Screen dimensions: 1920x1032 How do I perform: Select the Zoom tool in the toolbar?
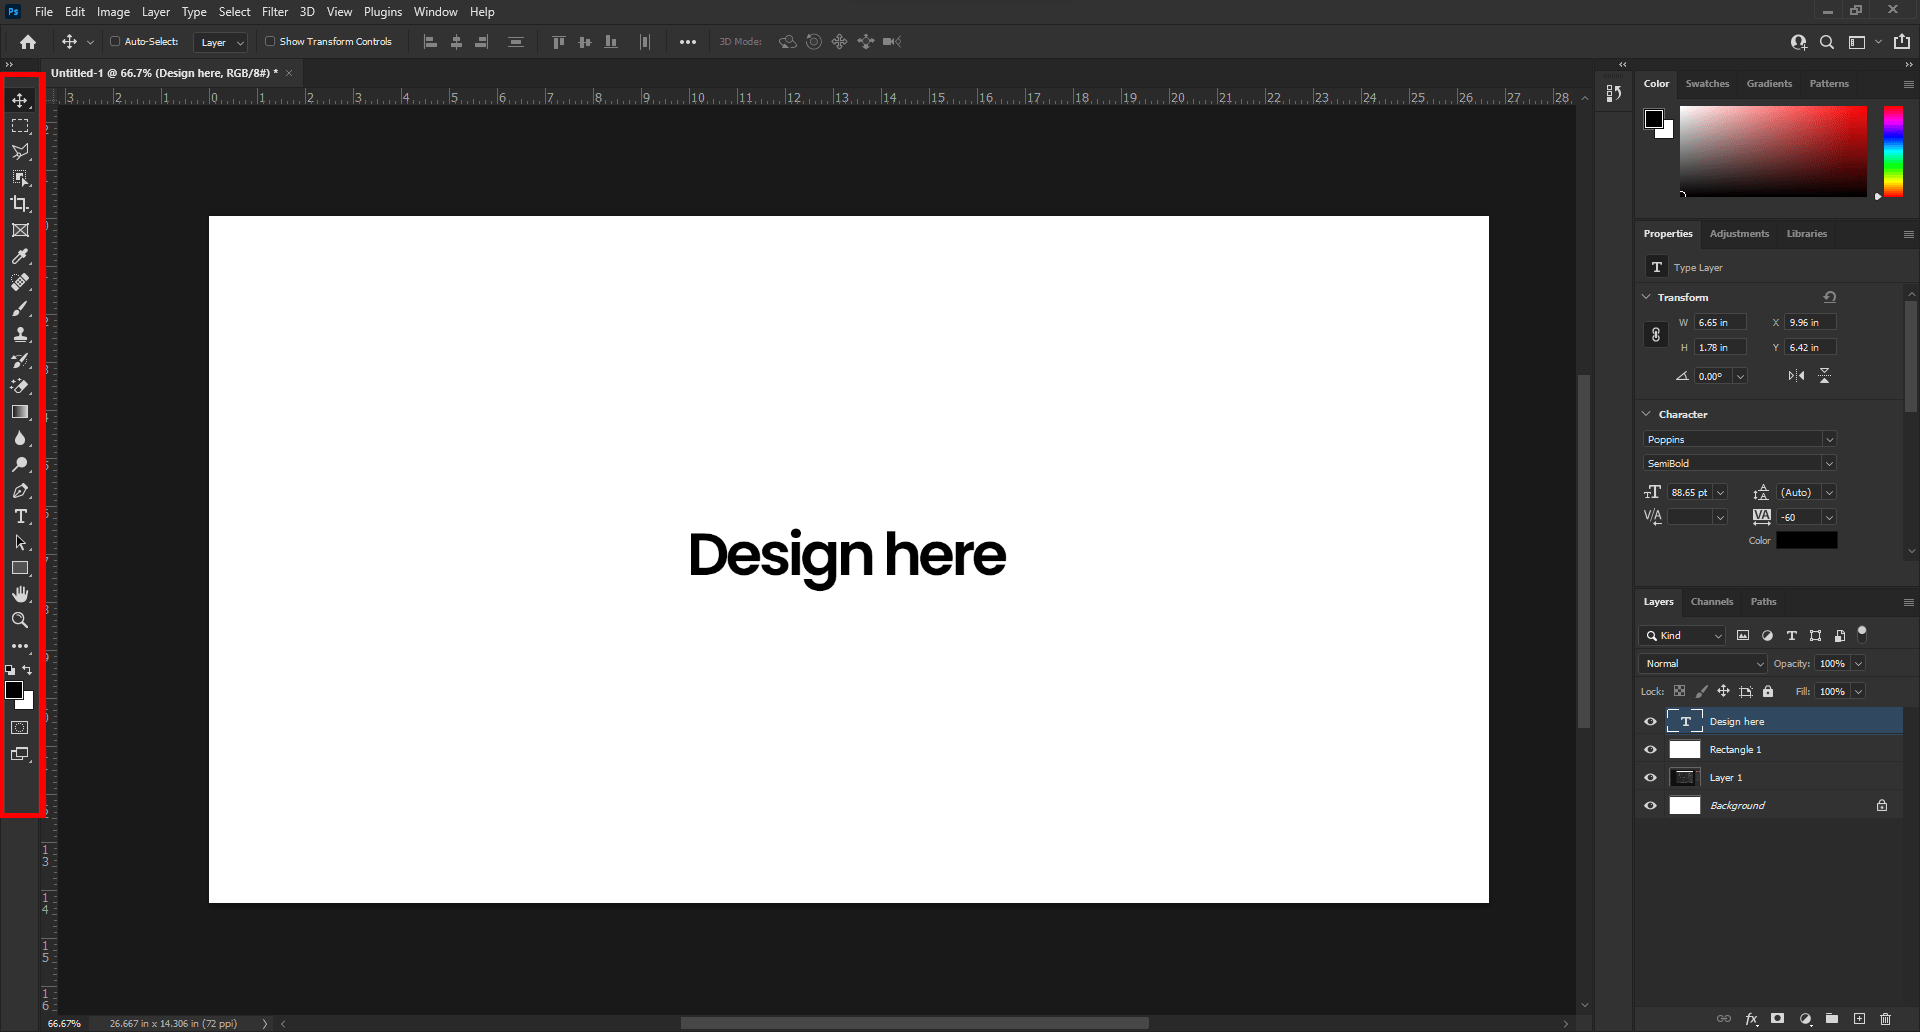tap(20, 620)
